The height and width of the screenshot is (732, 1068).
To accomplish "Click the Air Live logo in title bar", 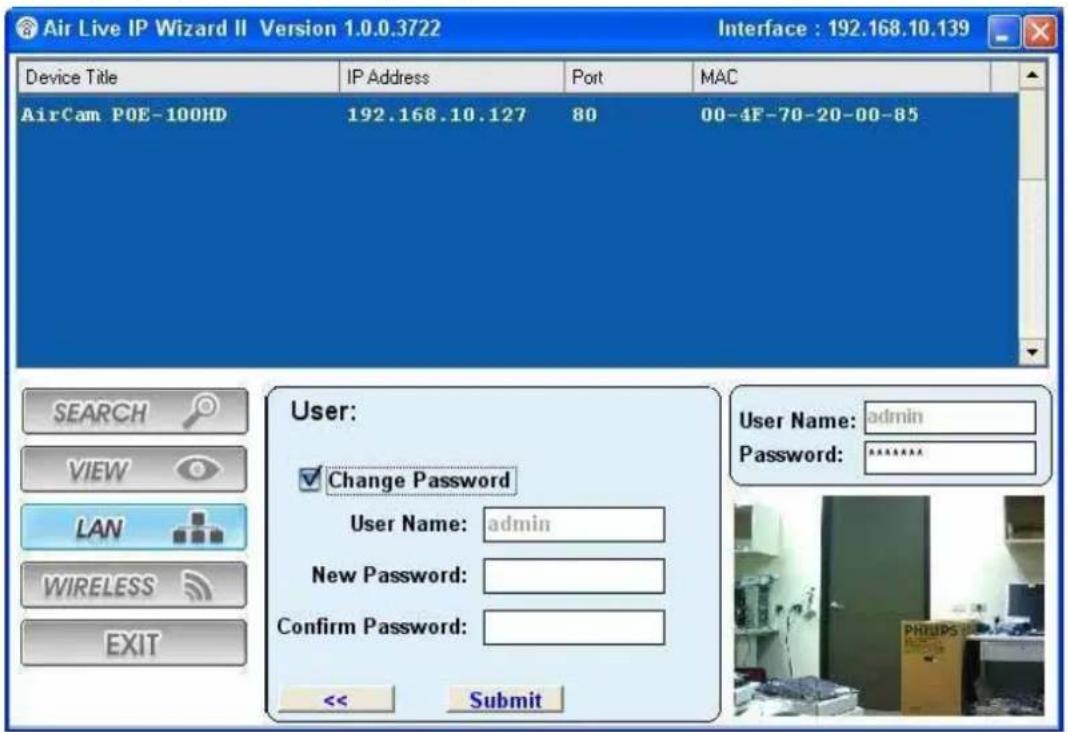I will click(x=27, y=29).
